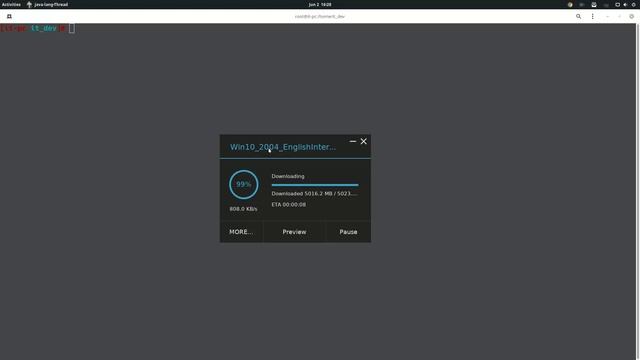Minimize the download progress dialog
This screenshot has width=640, height=360.
pos(353,141)
